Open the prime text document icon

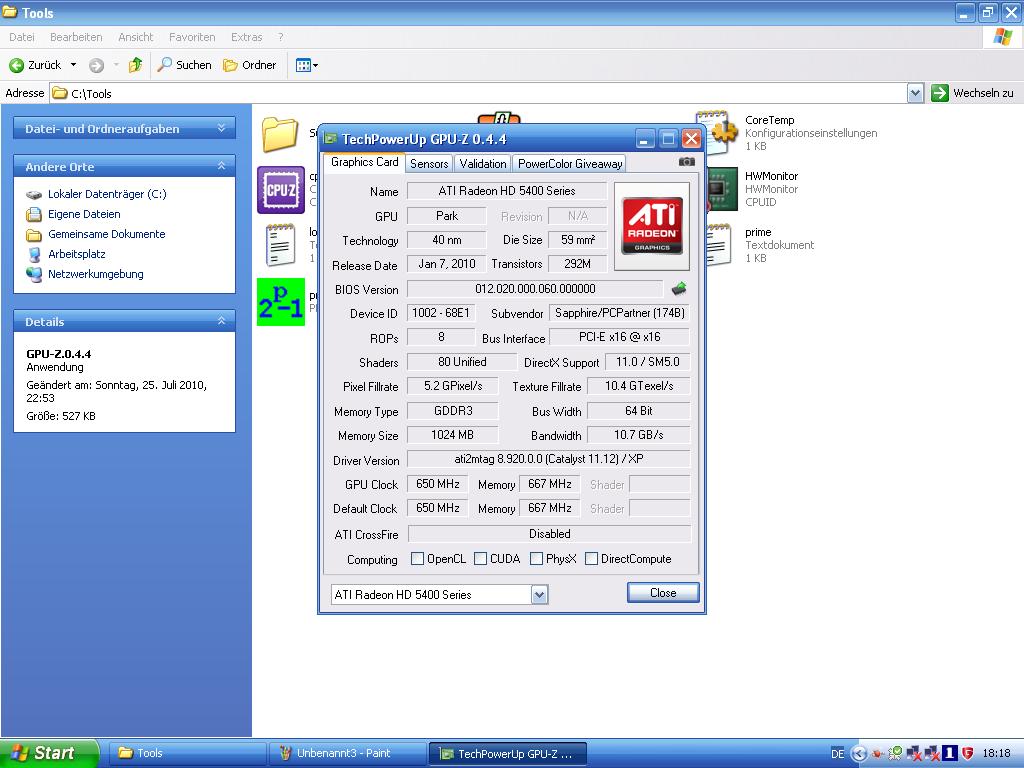[x=719, y=244]
